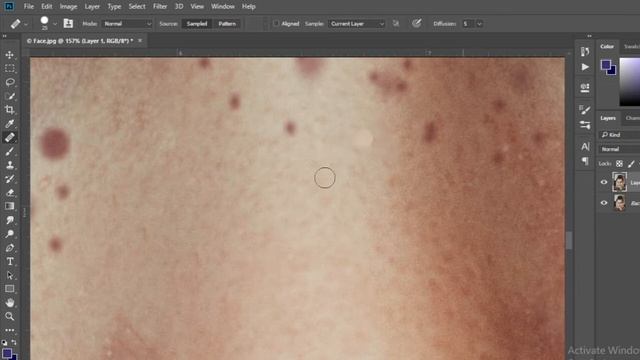Select the Horizontal Type tool
The height and width of the screenshot is (360, 640).
[x=10, y=261]
